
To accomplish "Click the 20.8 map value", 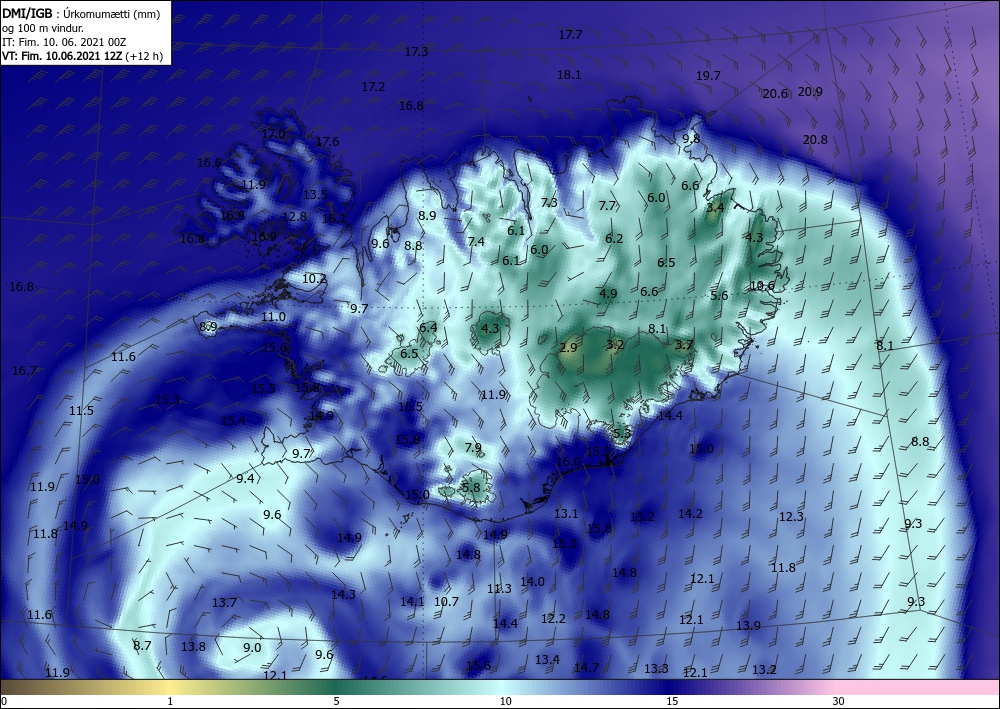I will pyautogui.click(x=815, y=139).
